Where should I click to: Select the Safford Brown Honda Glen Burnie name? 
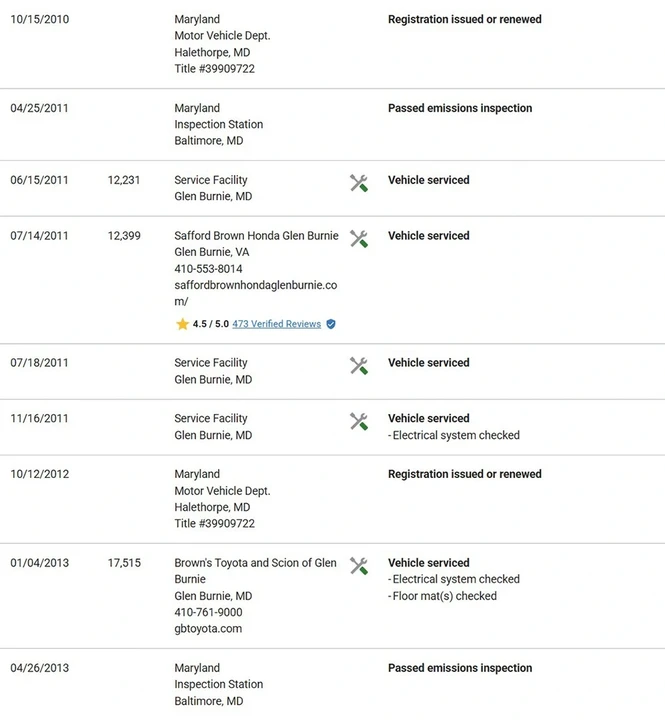[256, 236]
